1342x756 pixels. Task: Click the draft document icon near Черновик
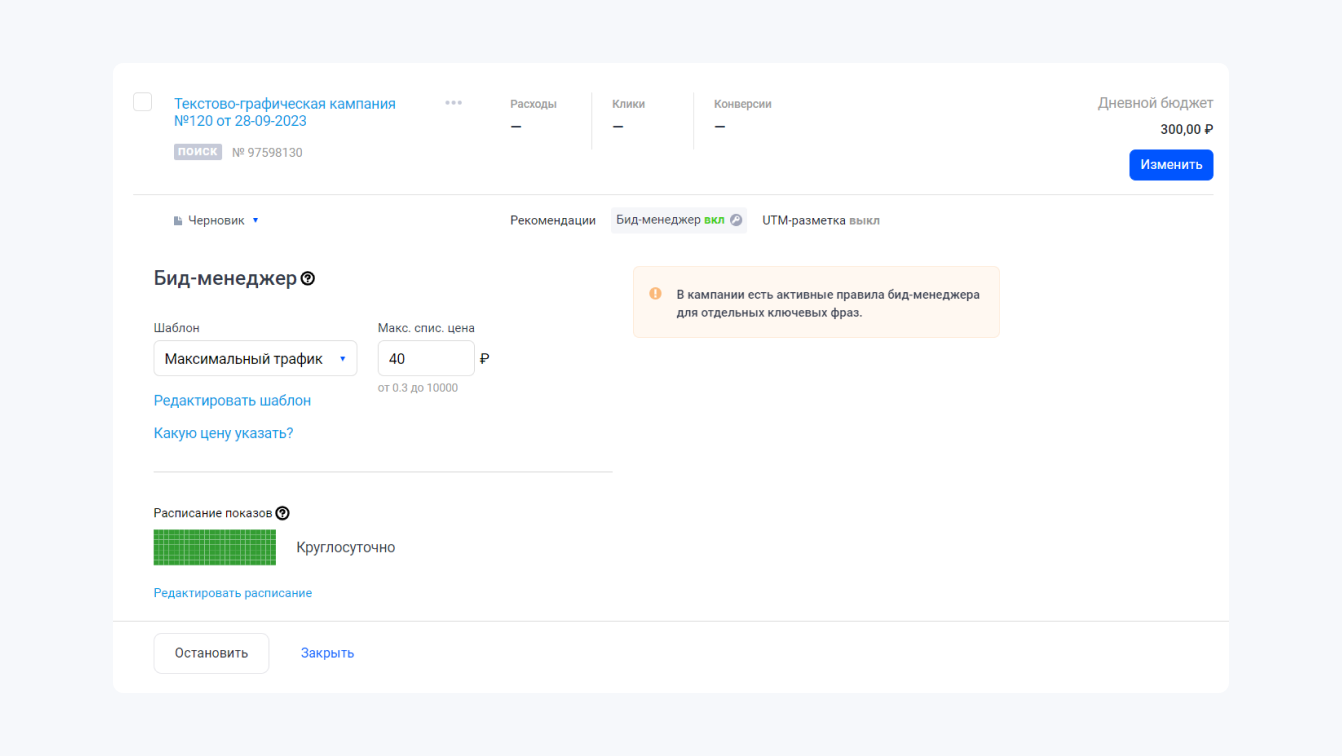[178, 221]
